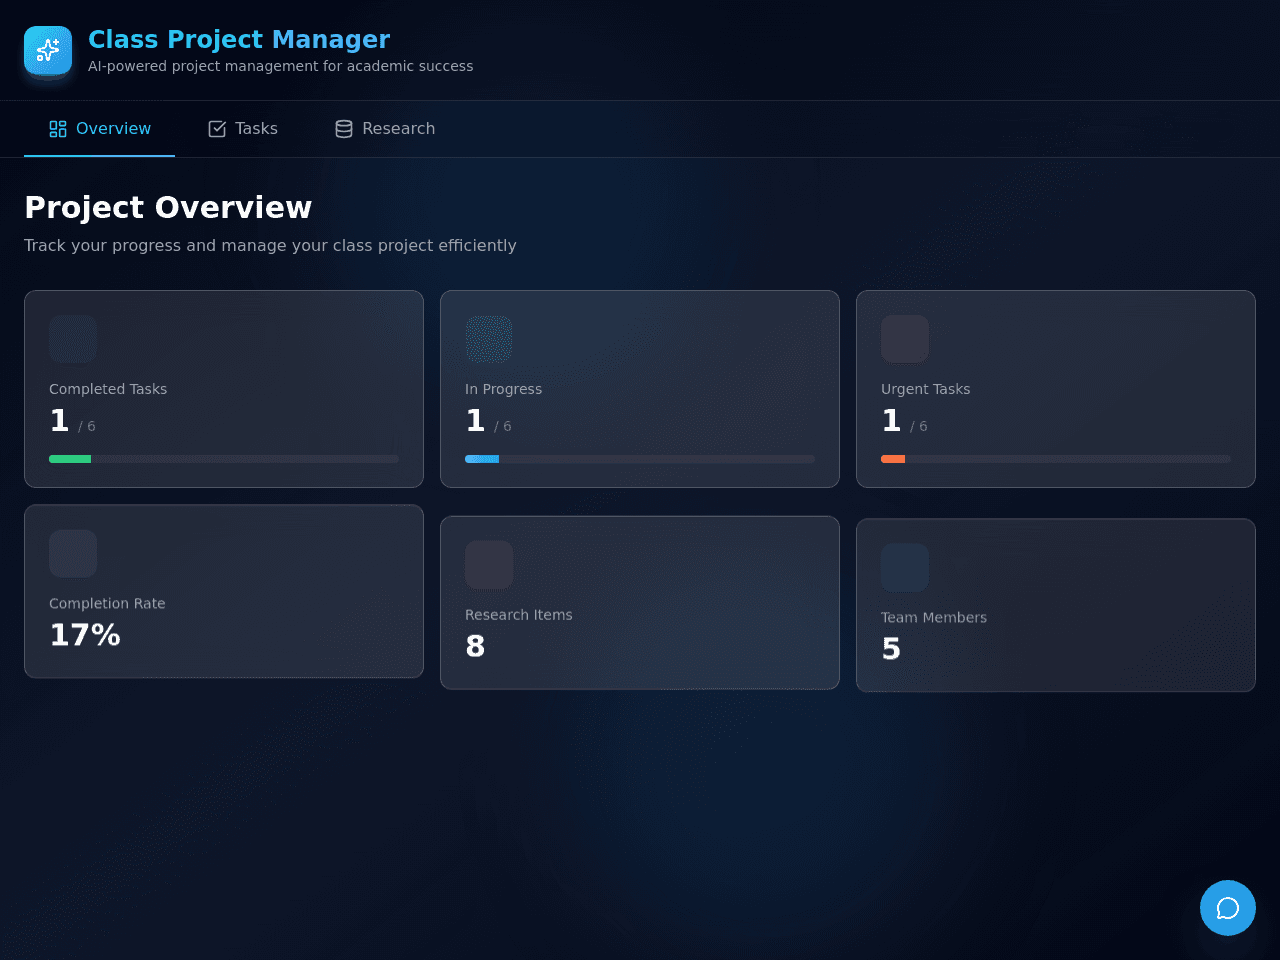
Task: Click the Team Members card icon
Action: coord(905,567)
